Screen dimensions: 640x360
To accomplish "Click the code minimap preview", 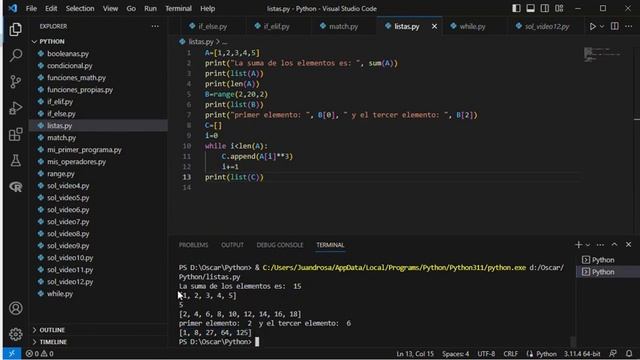I will [602, 55].
